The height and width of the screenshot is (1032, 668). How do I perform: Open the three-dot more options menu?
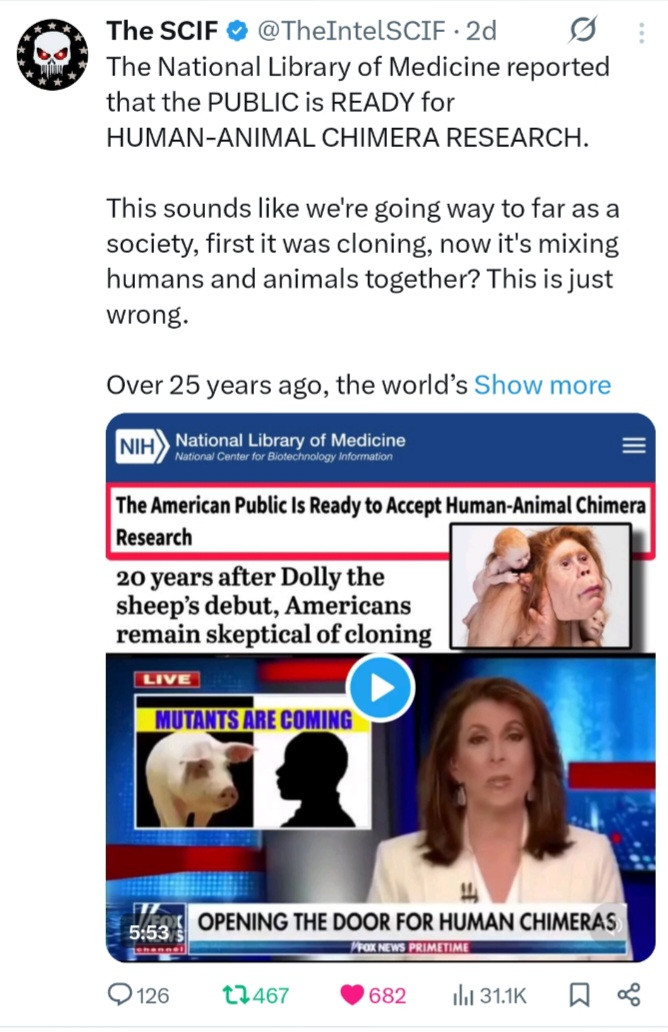pyautogui.click(x=641, y=33)
